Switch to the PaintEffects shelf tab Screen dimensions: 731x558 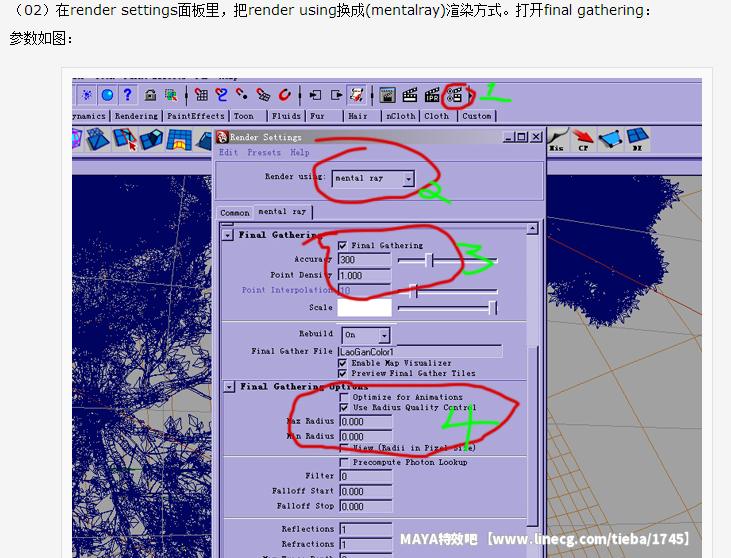(x=195, y=116)
